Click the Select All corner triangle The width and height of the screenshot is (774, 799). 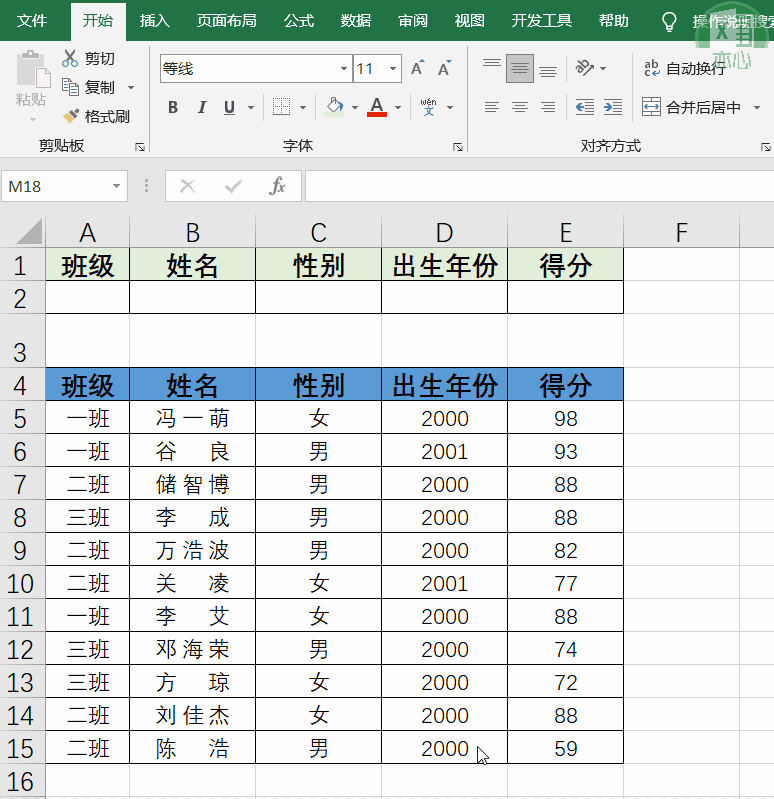(x=30, y=231)
